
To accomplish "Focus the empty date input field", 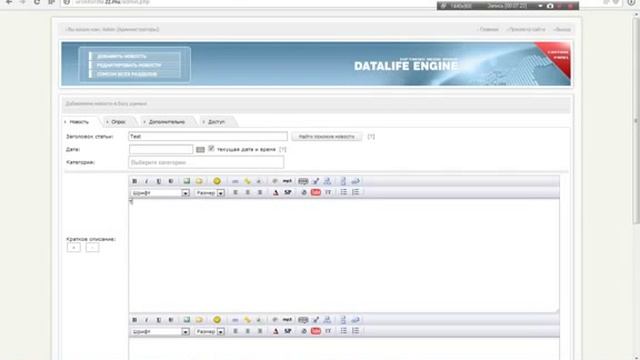I will (161, 149).
